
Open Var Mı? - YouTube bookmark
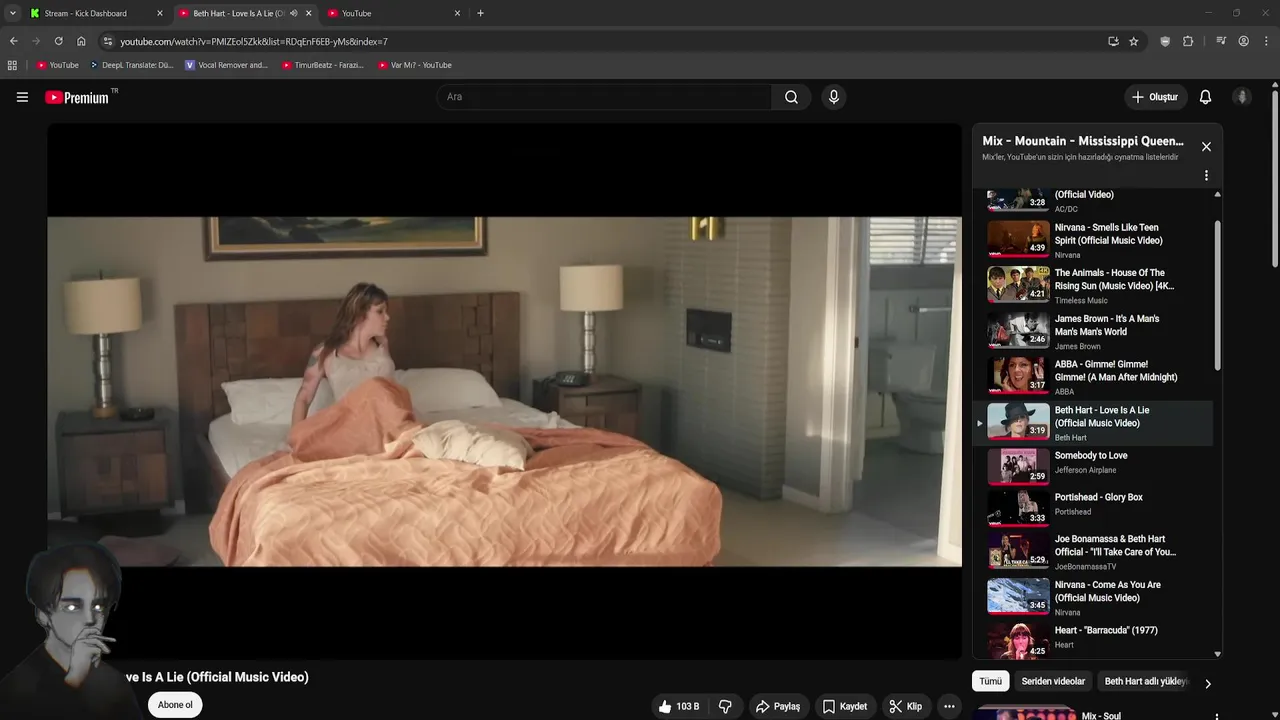415,65
